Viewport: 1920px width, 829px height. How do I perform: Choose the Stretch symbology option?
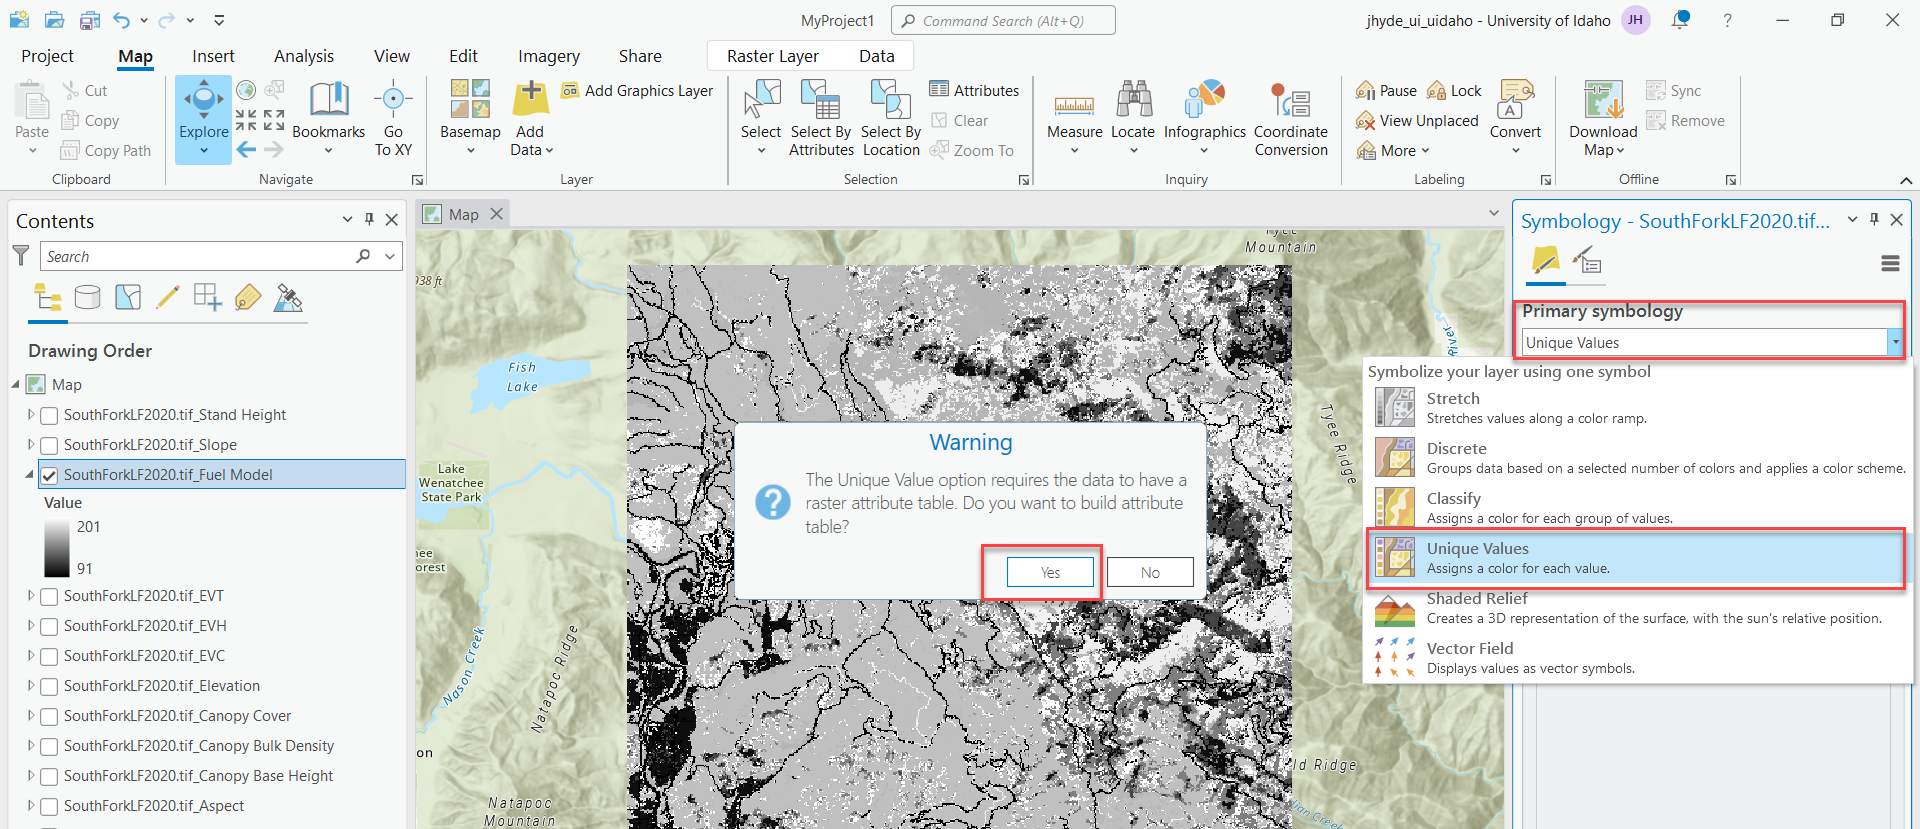(x=1636, y=408)
